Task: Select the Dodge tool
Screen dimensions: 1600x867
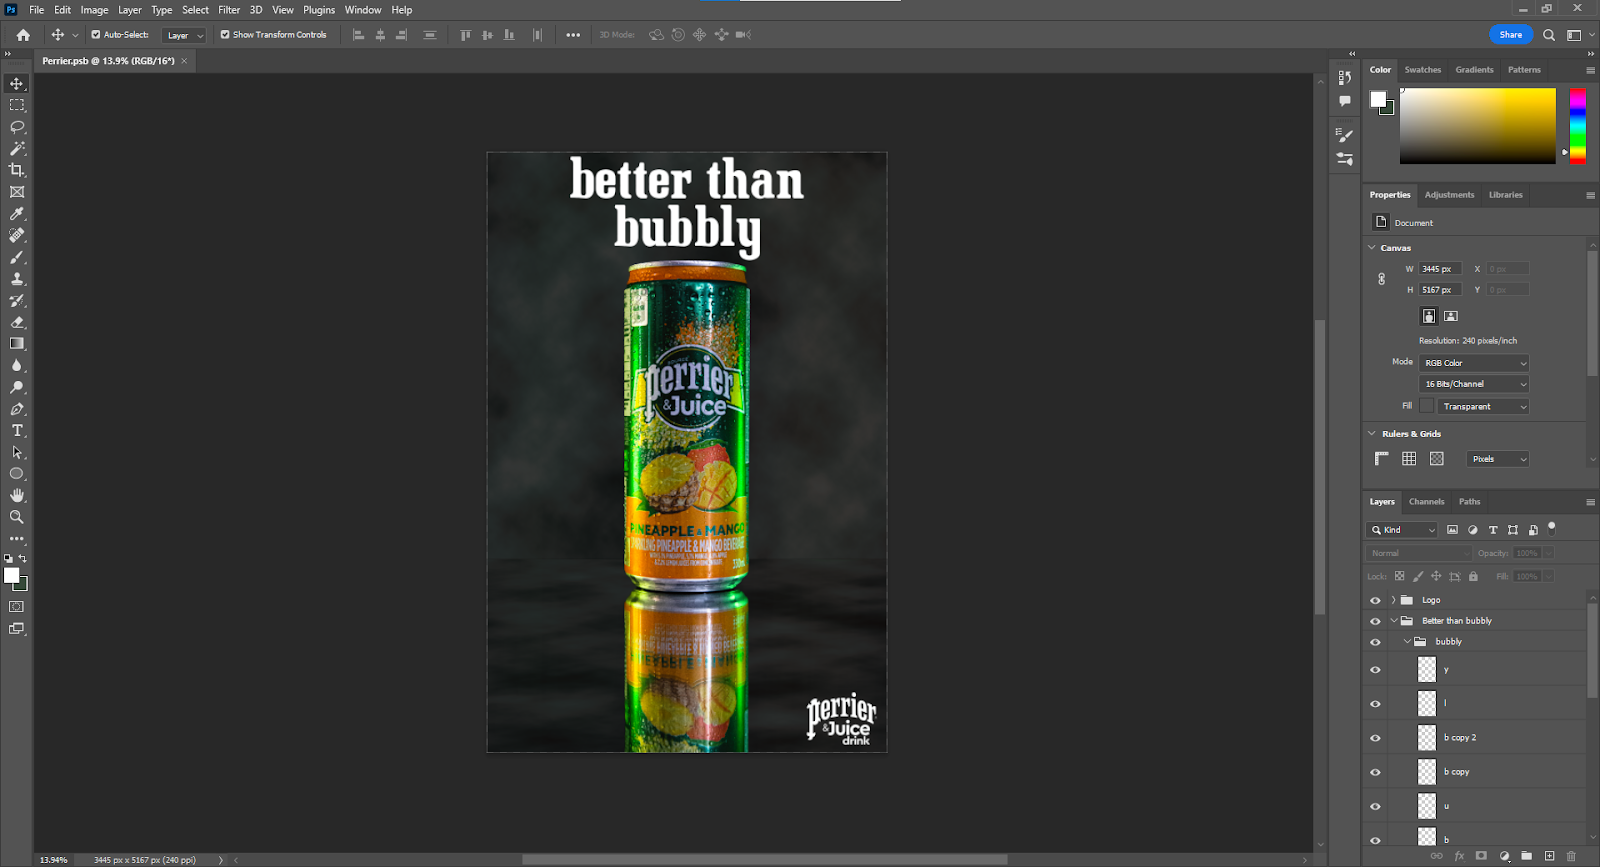Action: pyautogui.click(x=17, y=387)
